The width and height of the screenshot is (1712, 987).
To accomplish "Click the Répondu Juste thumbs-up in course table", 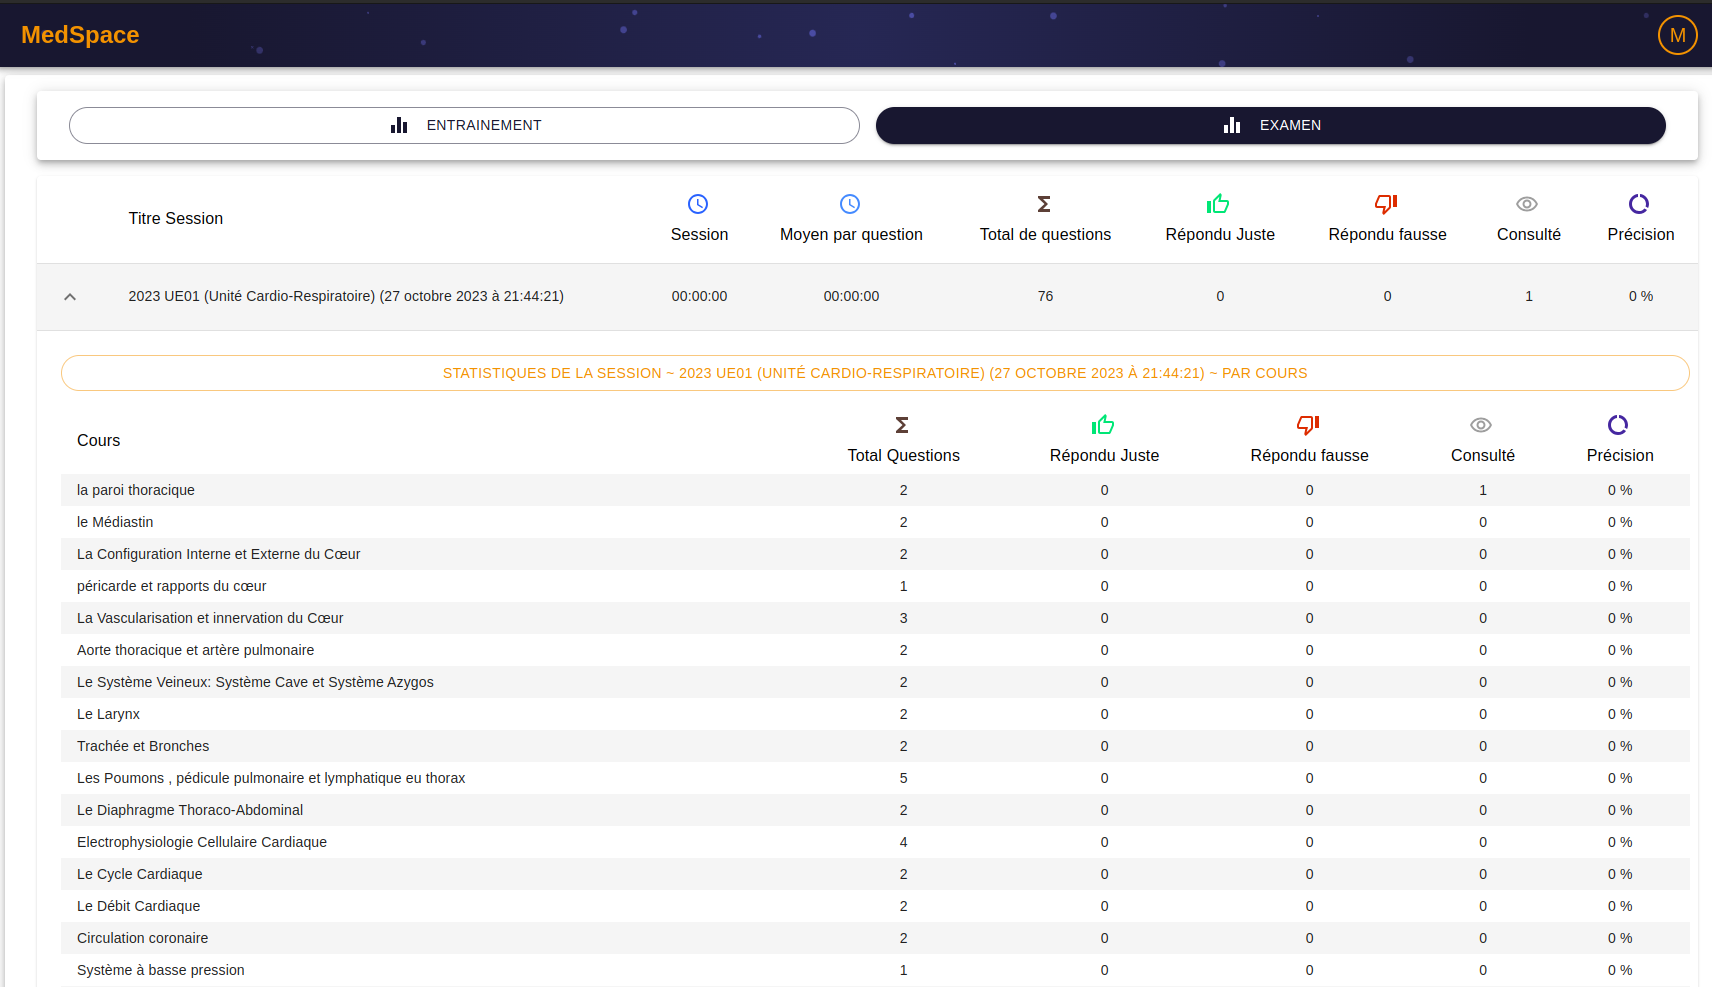I will (1103, 425).
